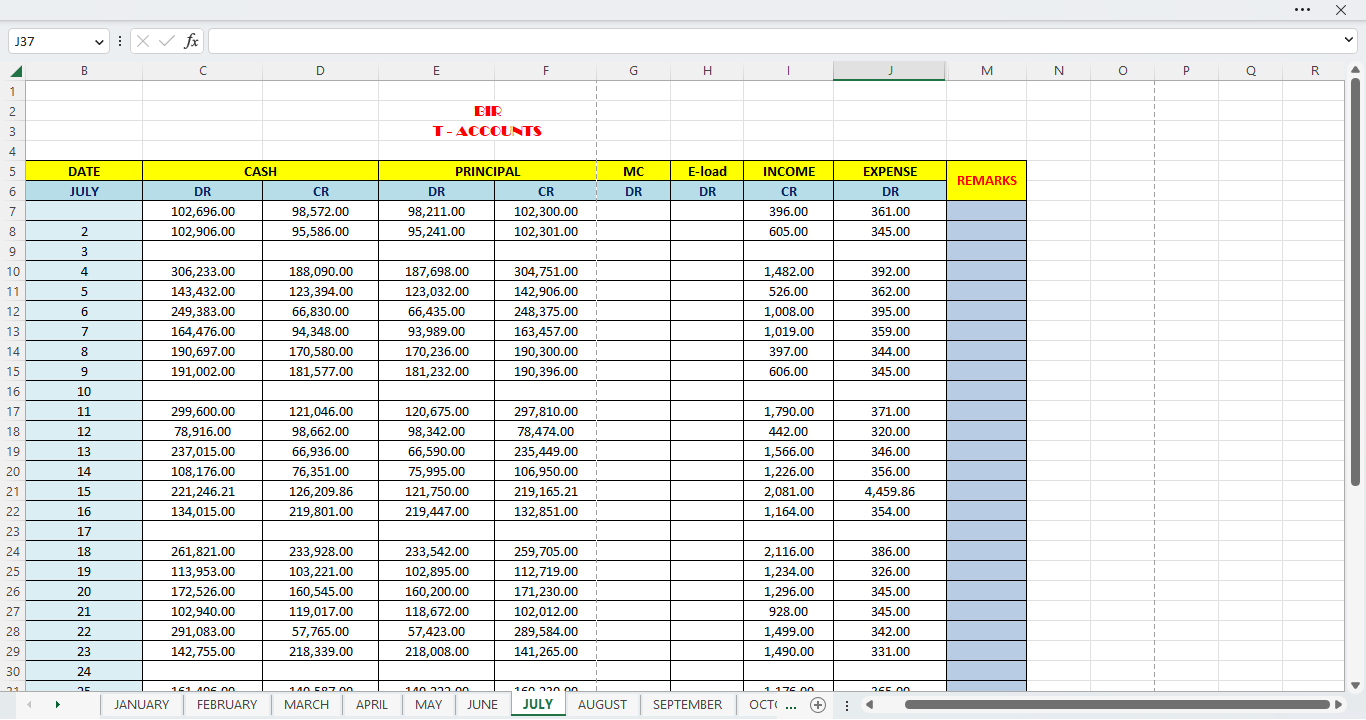
Task: Click the JULY cell under DATE
Action: tap(84, 191)
